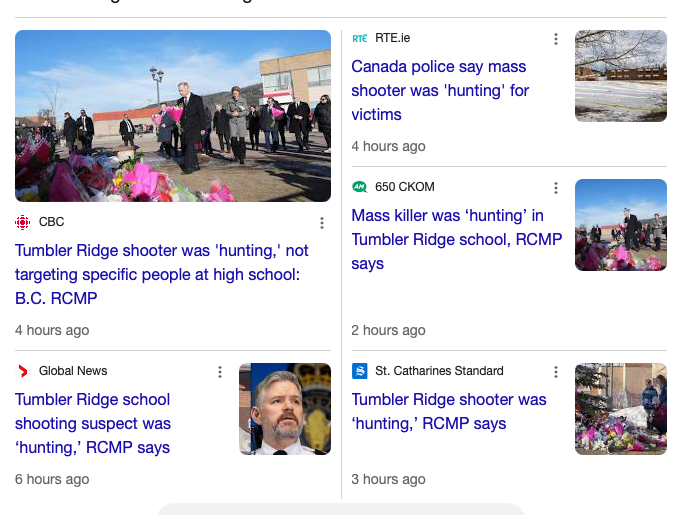Click the RTE.ie snowy building thumbnail
This screenshot has height=515, width=687.
621,76
